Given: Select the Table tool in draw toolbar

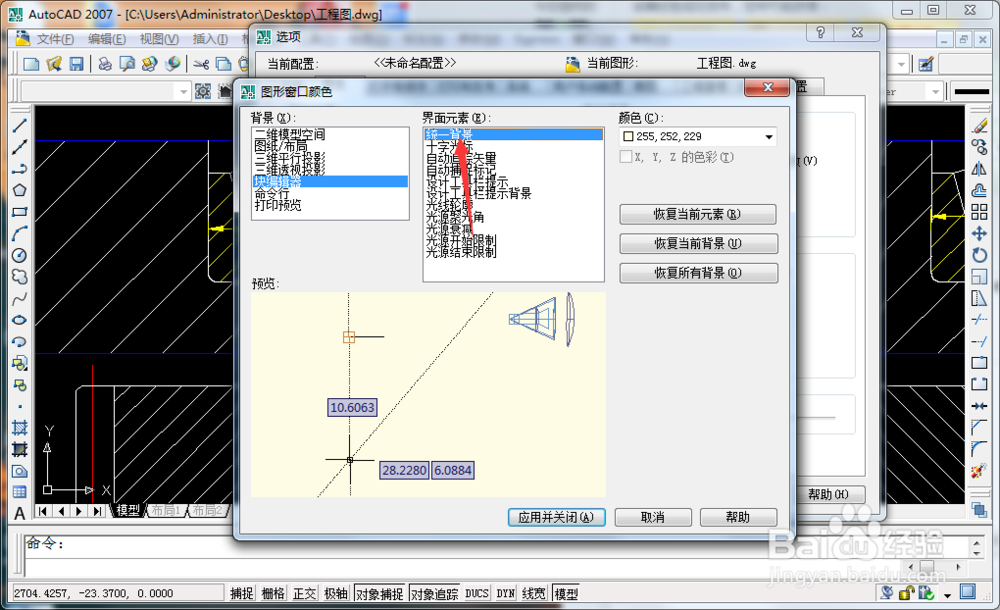Looking at the screenshot, I should [x=20, y=493].
